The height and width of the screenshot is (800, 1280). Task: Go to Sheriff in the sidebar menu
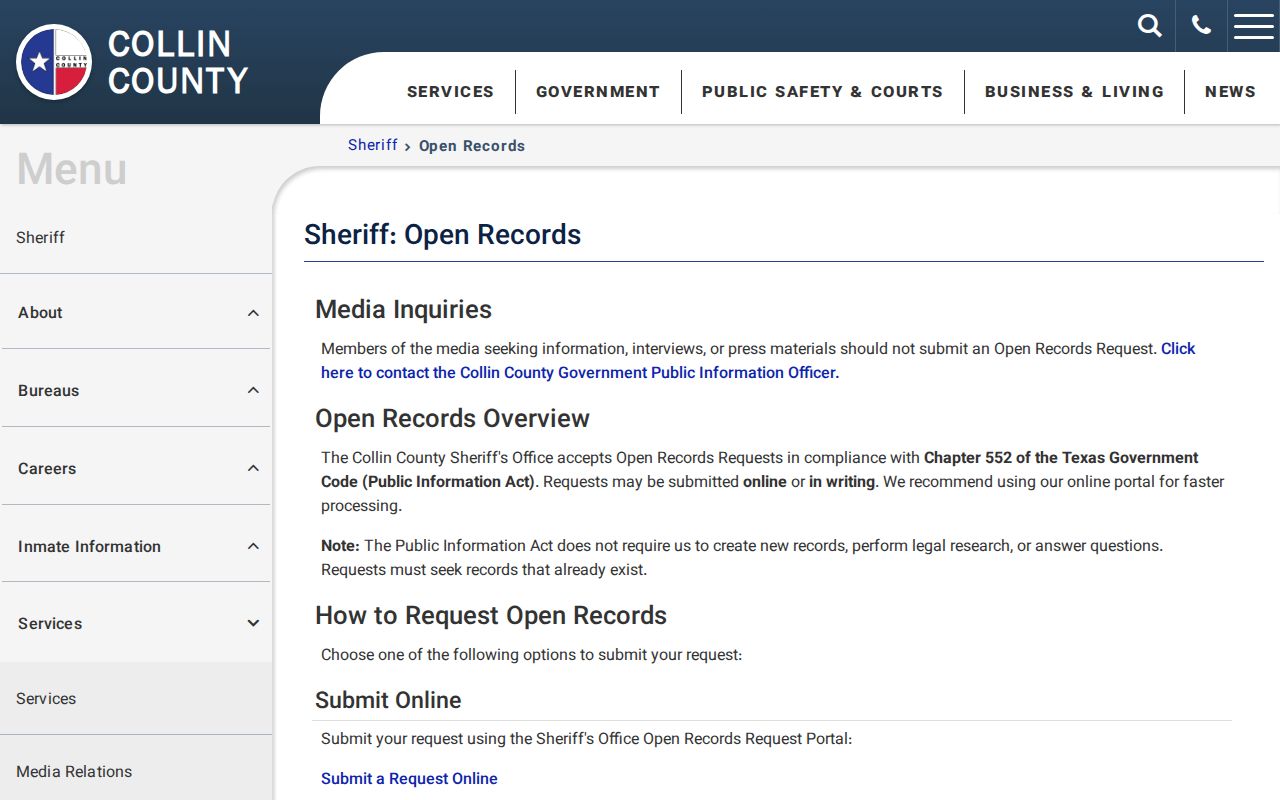tap(40, 237)
